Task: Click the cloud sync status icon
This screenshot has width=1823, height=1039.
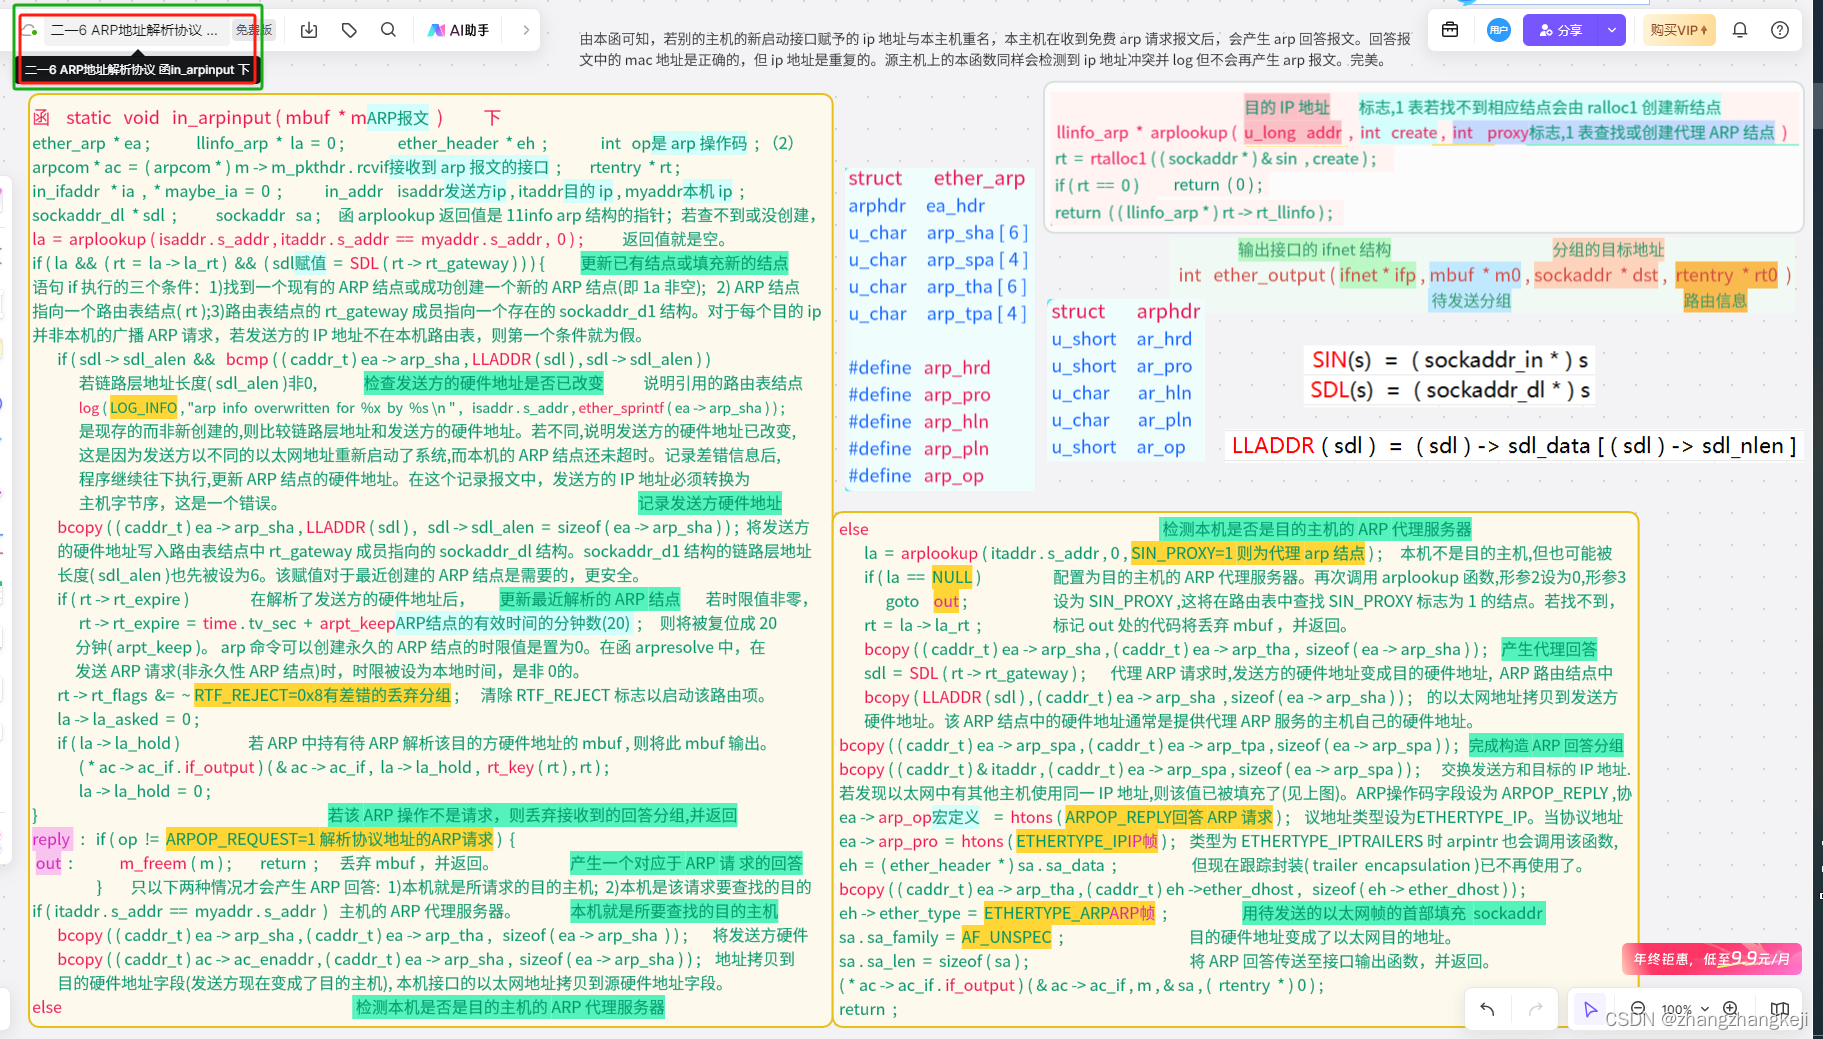Action: pos(30,30)
